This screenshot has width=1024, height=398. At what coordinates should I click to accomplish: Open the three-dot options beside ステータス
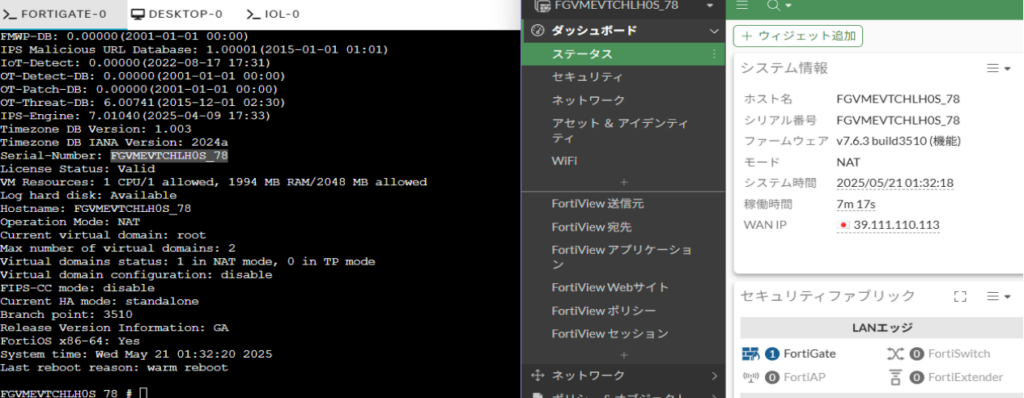click(714, 54)
